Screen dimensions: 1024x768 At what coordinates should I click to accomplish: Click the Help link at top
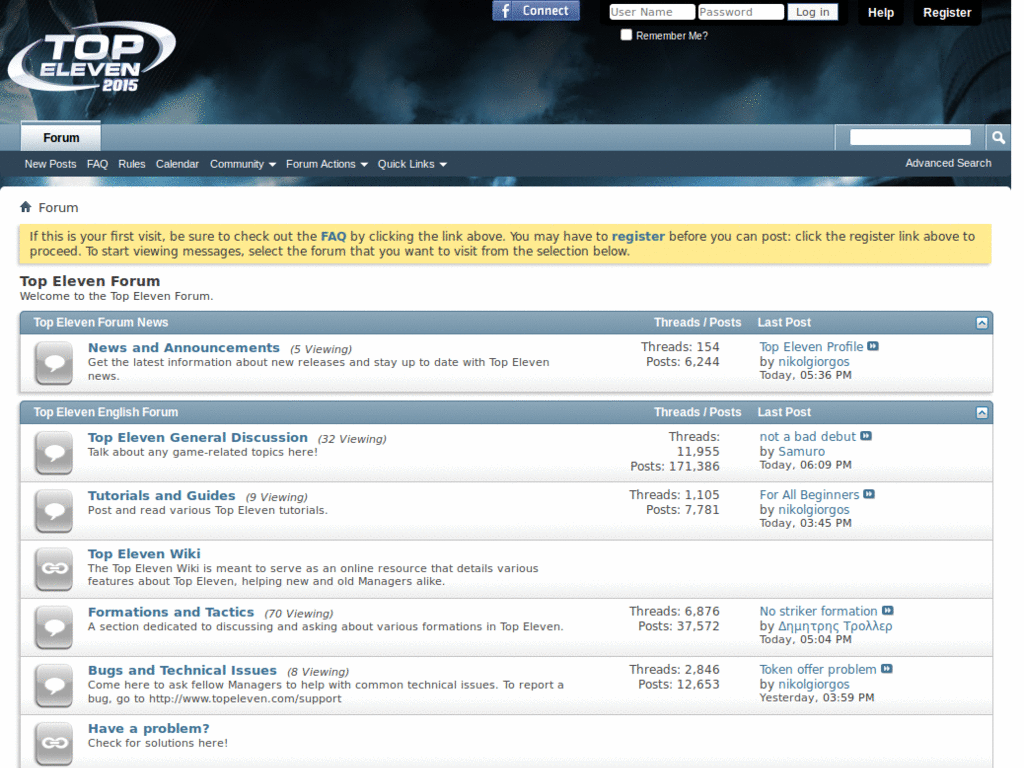880,12
